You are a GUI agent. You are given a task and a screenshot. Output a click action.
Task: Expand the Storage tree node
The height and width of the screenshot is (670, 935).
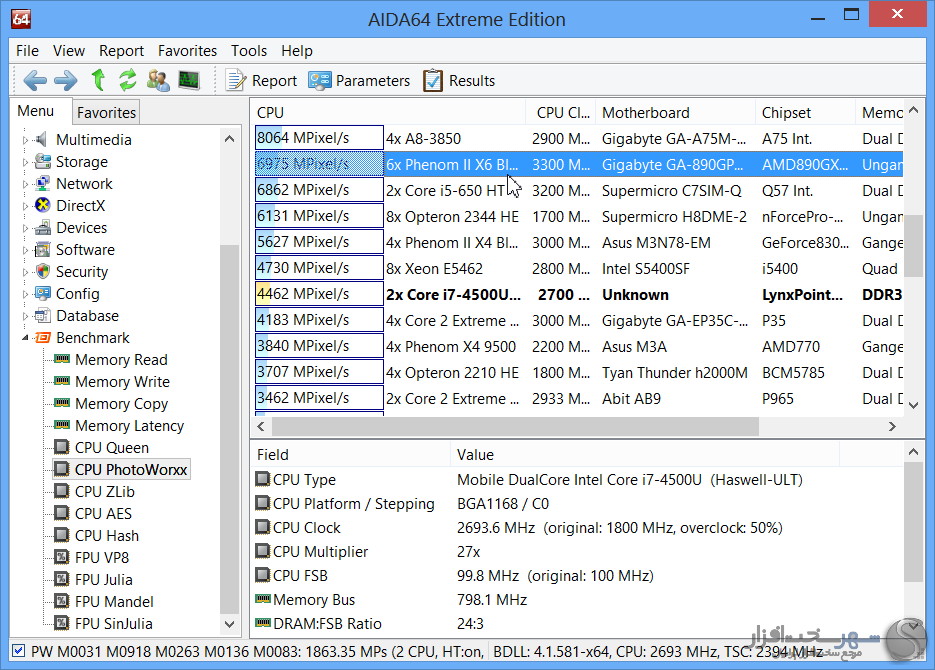point(26,162)
